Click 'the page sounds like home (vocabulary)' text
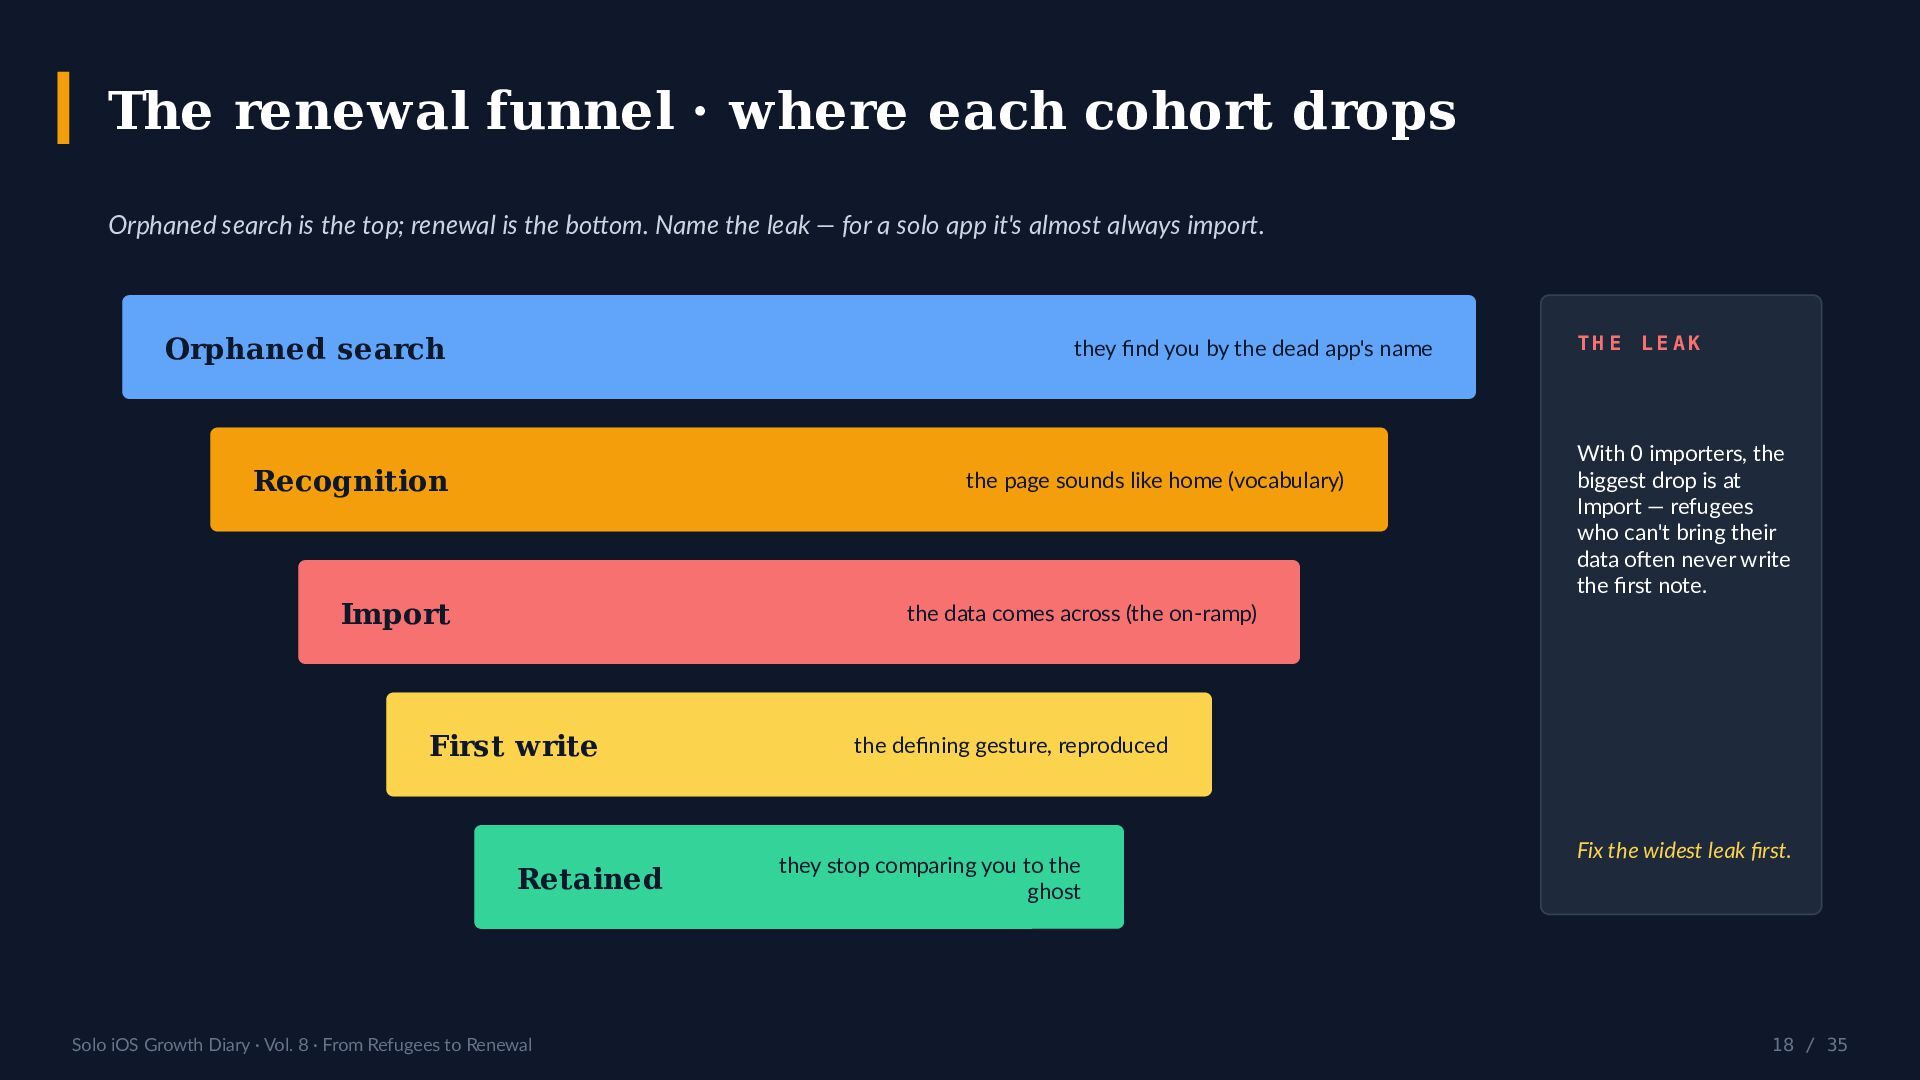 tap(1155, 481)
